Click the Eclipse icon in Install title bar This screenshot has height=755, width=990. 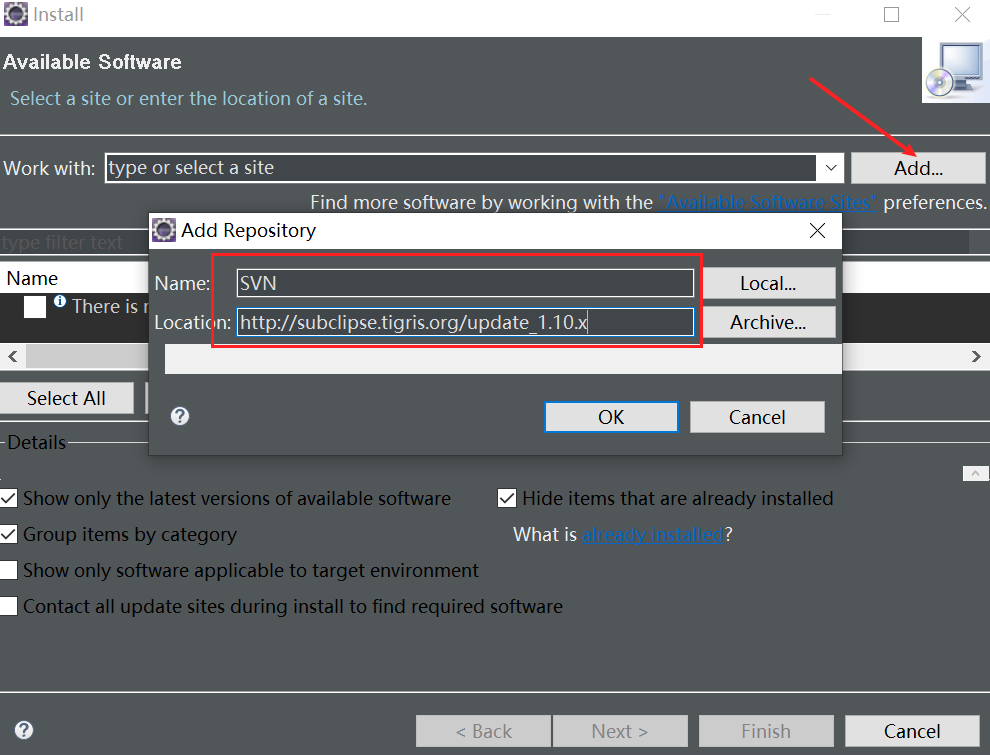pos(14,14)
